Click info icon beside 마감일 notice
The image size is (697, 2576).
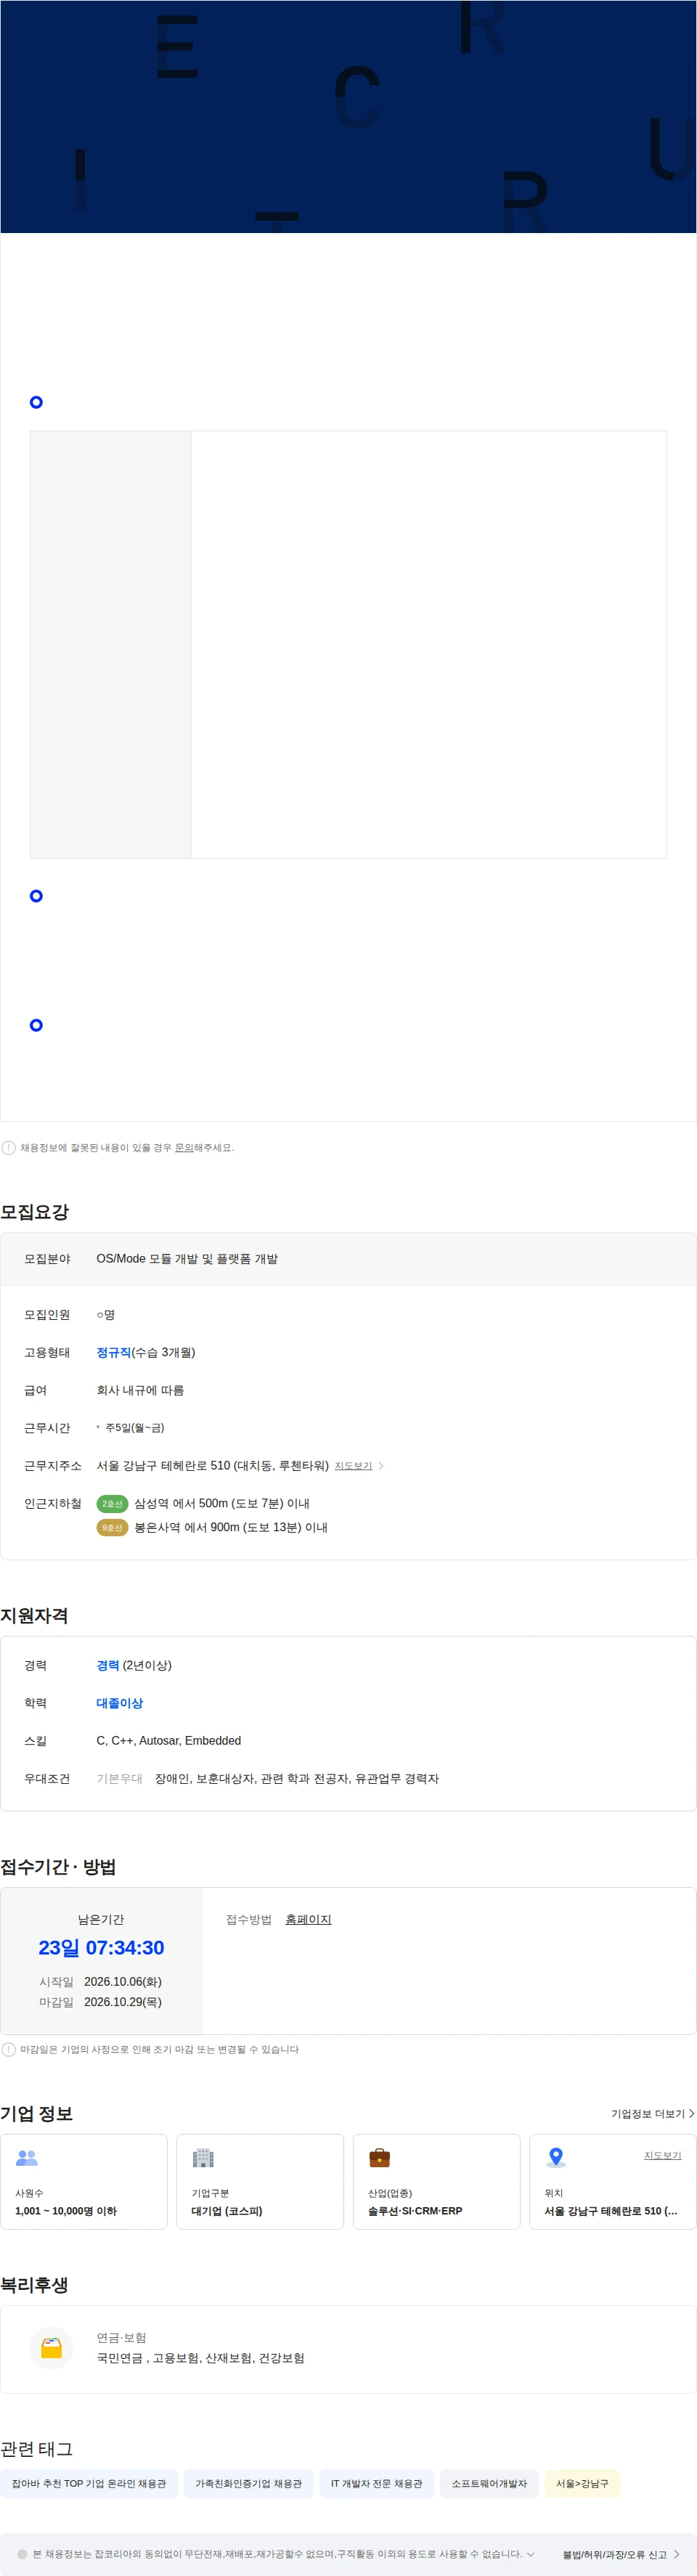point(9,2050)
